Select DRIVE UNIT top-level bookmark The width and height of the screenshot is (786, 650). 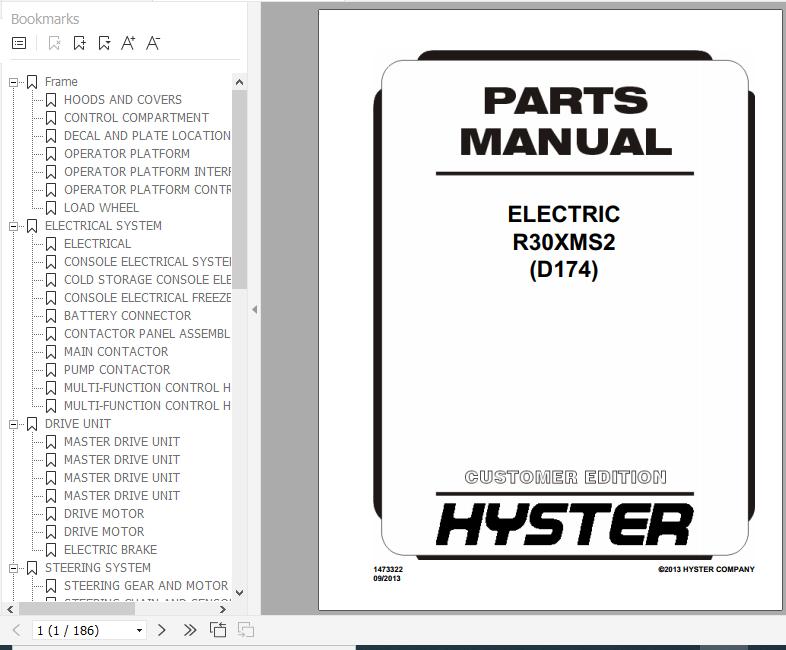pyautogui.click(x=78, y=424)
